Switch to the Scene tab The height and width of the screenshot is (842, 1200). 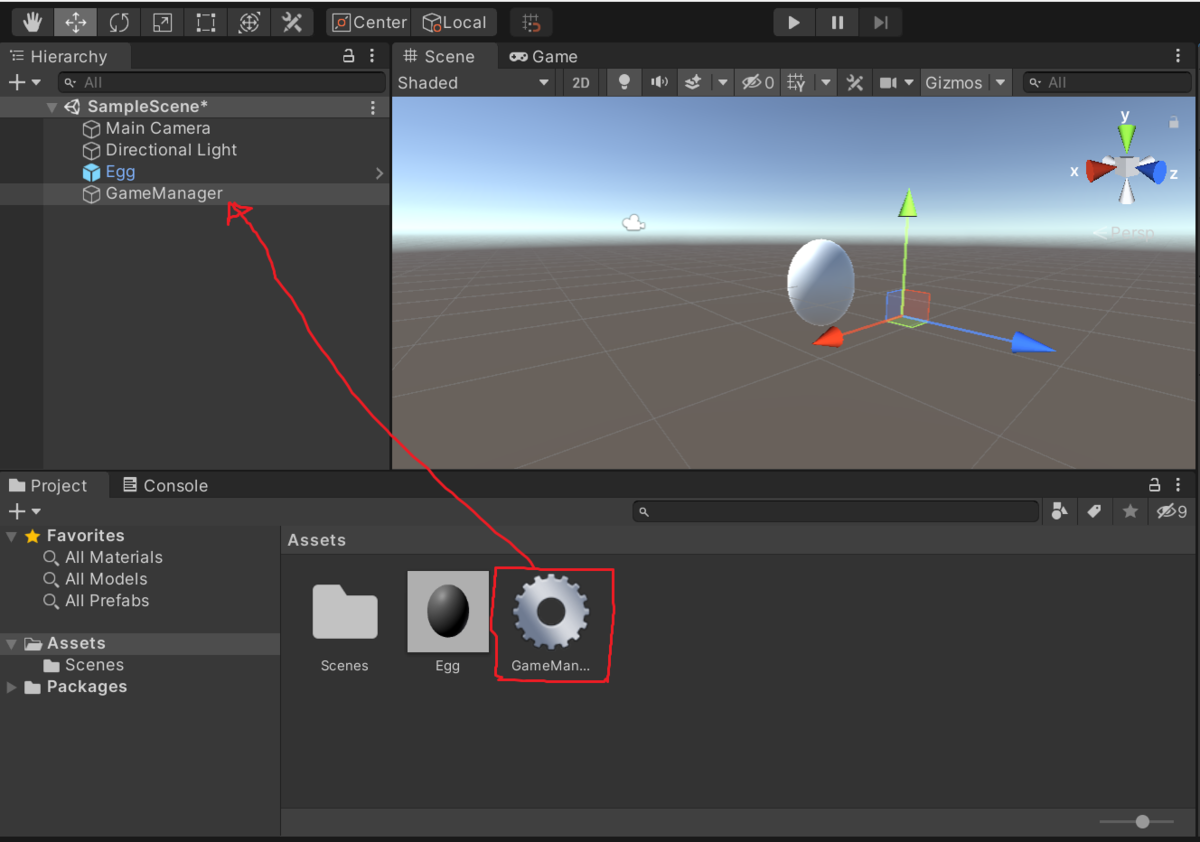tap(439, 57)
